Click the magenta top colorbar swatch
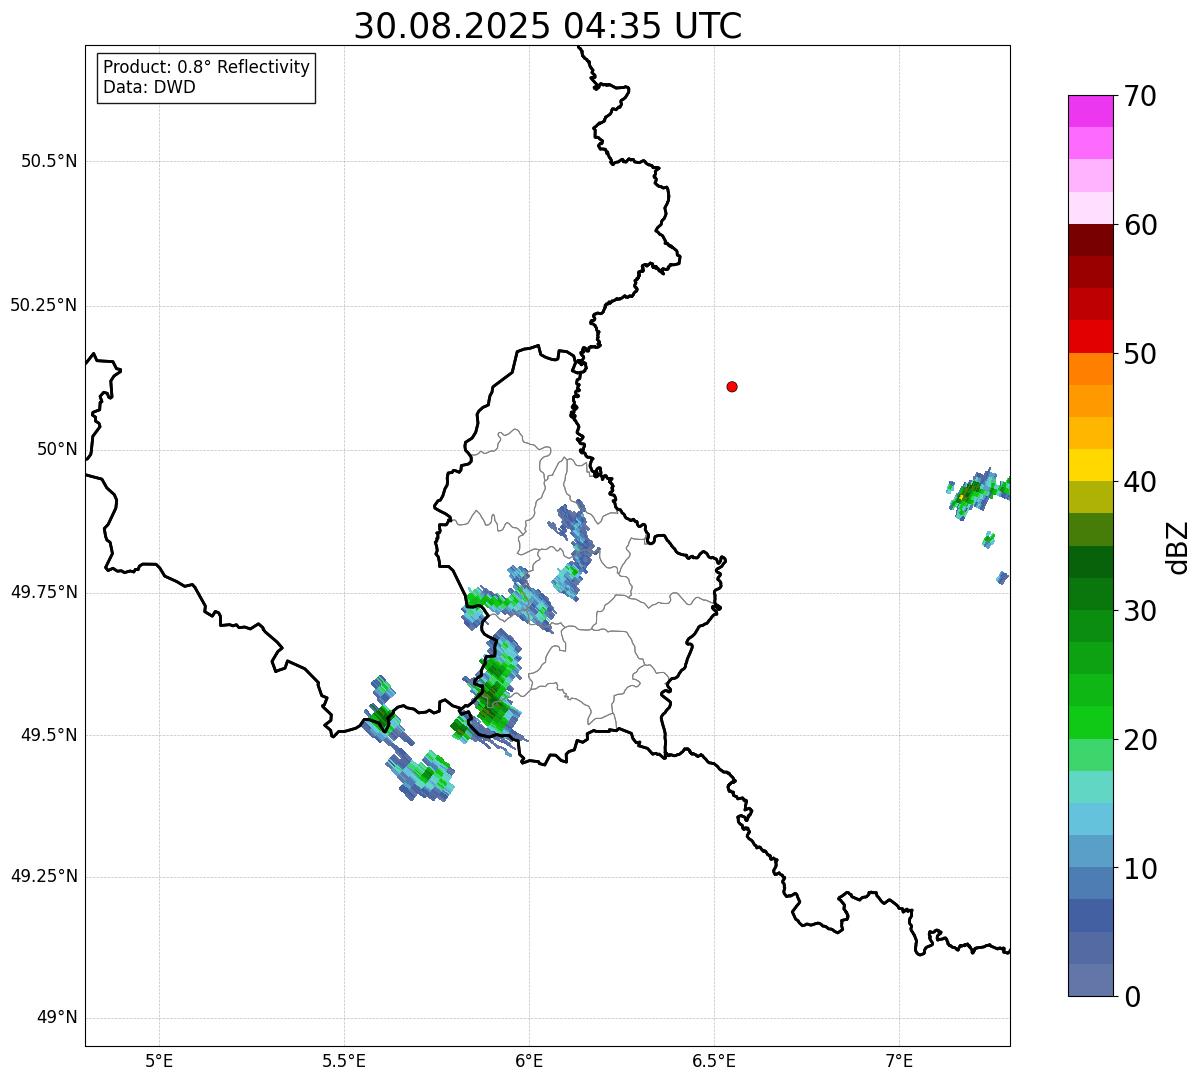The image size is (1202, 1081). coord(1091,111)
